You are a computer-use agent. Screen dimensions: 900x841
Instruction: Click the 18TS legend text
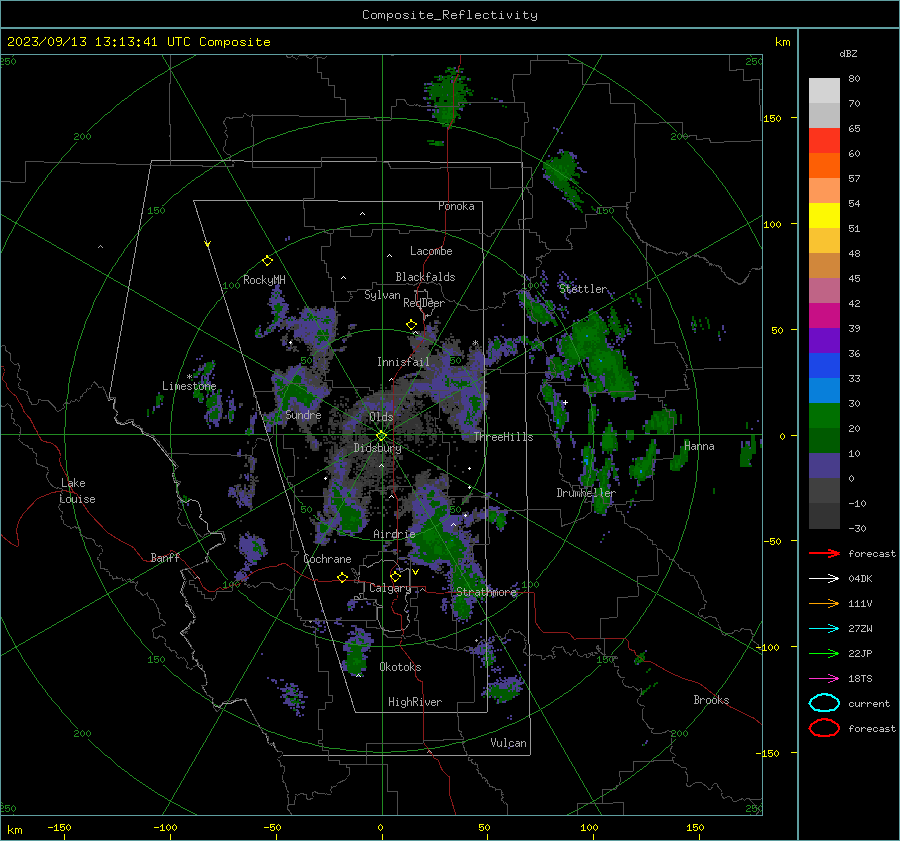(x=860, y=679)
